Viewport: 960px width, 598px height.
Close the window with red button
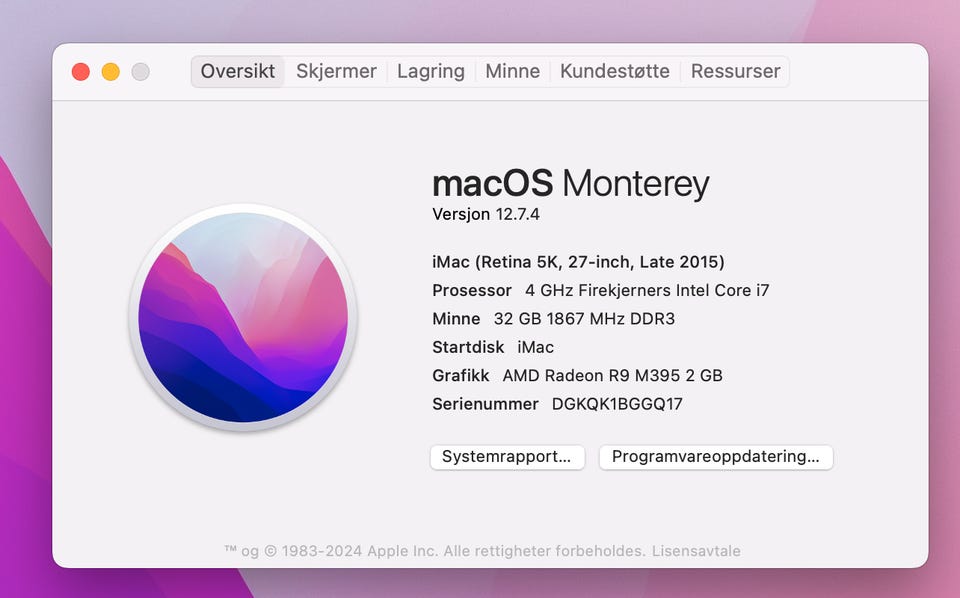[x=81, y=72]
